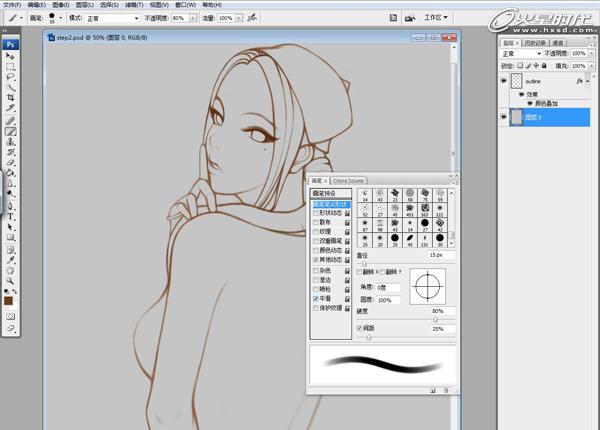
Task: Select the Move tool
Action: click(x=10, y=56)
